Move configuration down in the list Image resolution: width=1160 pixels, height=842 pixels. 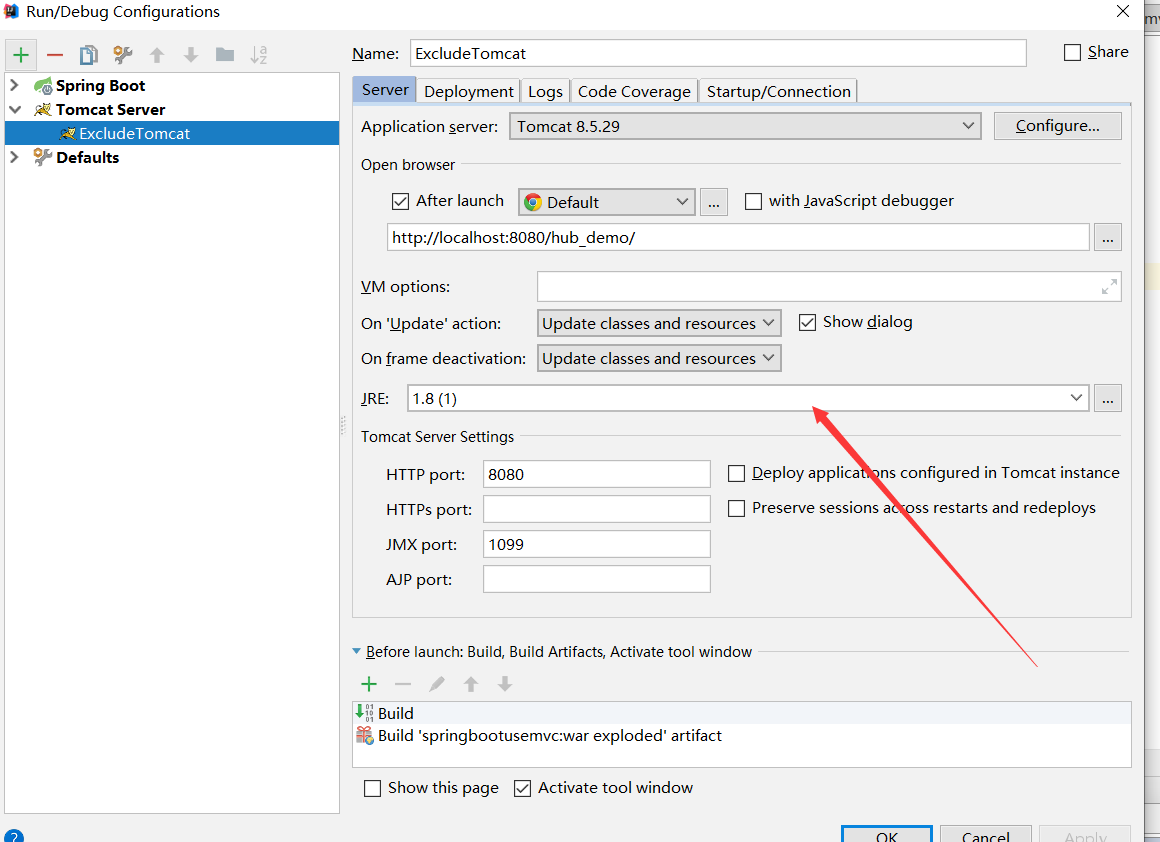click(191, 55)
